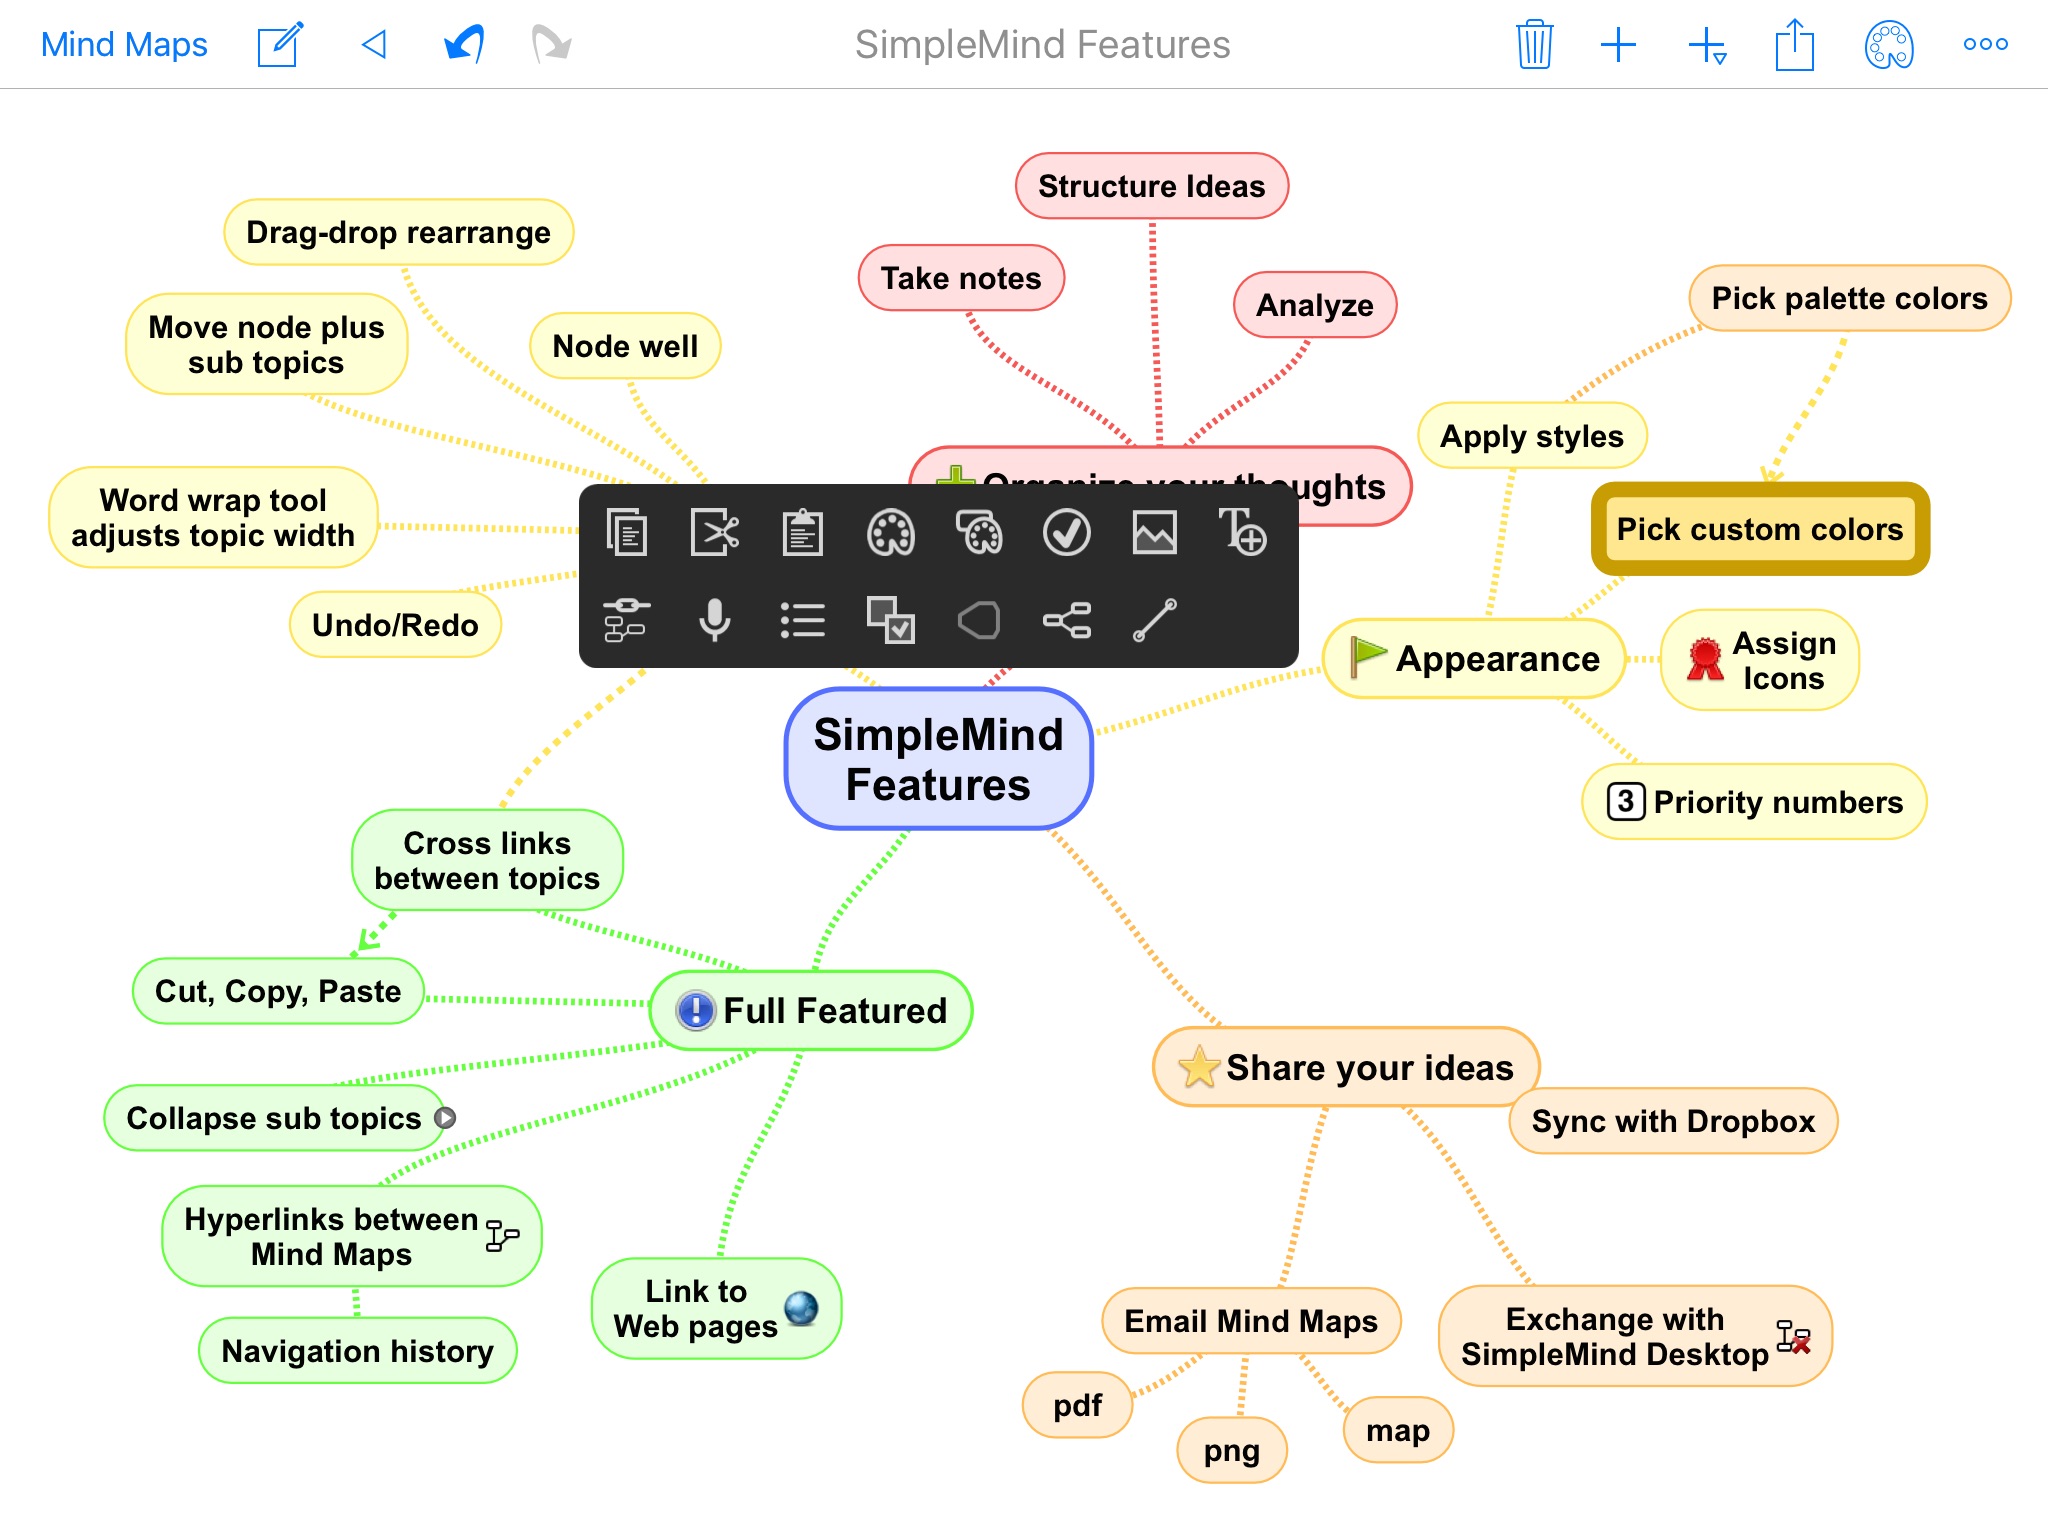Expand the Collapse sub topics arrow
This screenshot has width=2048, height=1536.
(x=446, y=1118)
